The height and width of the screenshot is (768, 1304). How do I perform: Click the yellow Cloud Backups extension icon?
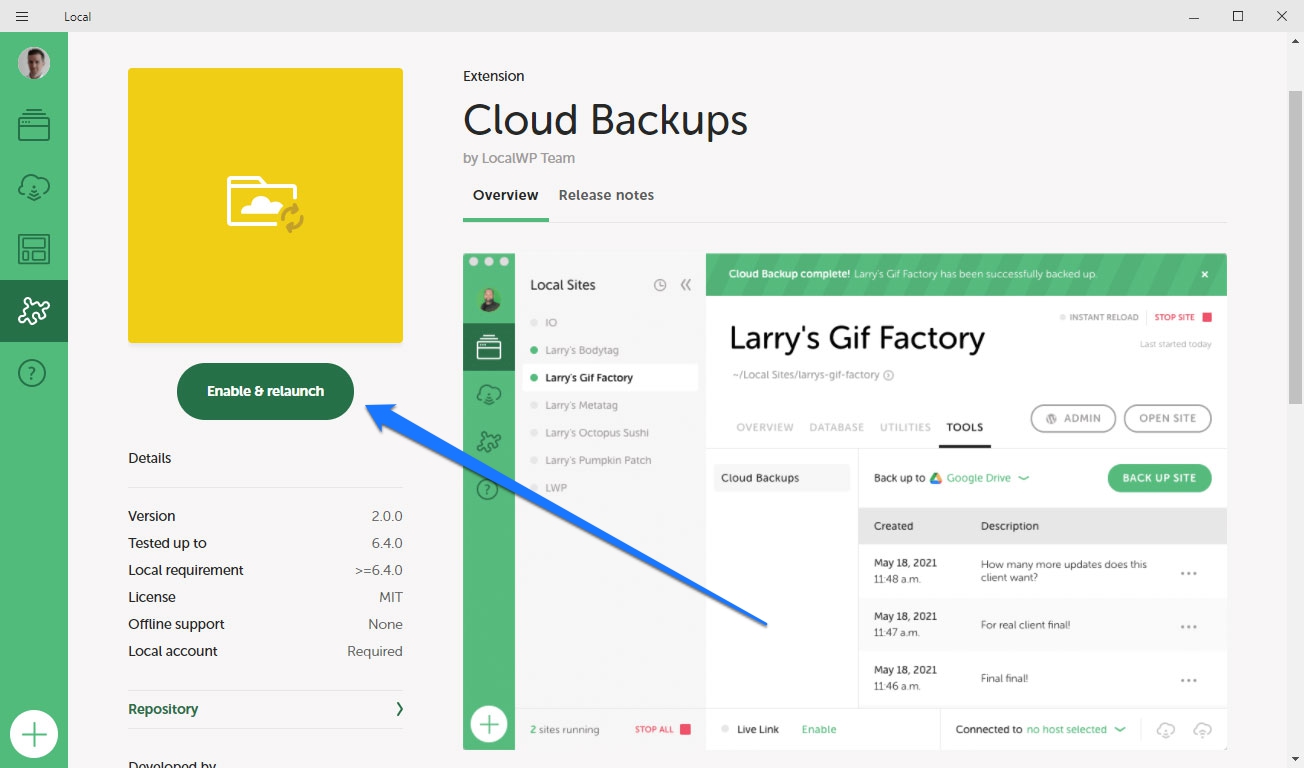click(265, 205)
